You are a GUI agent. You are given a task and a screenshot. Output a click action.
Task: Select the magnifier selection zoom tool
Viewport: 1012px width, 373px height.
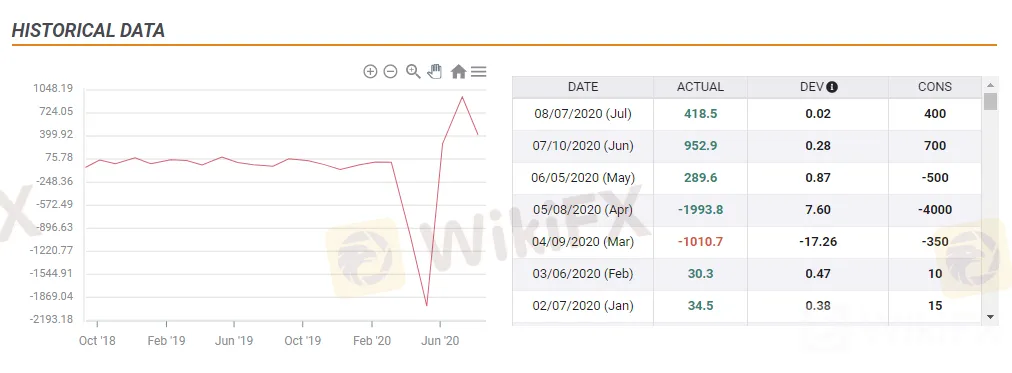coord(413,72)
